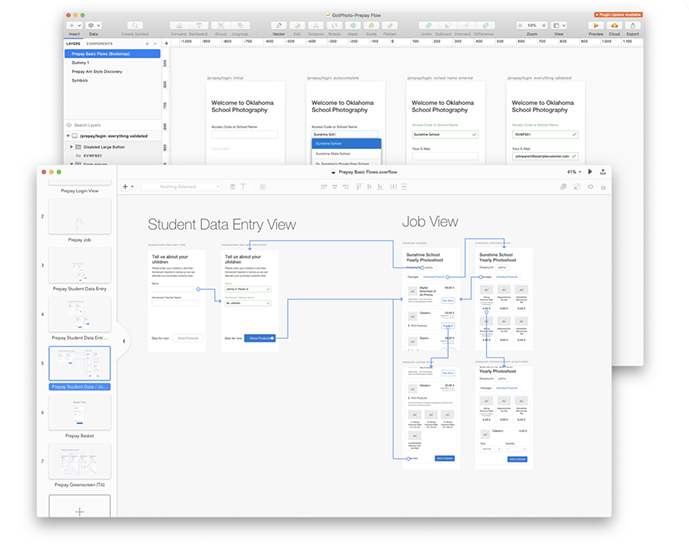Click the text tool T in Overflow toolbar
This screenshot has height=544, width=689.
point(243,187)
